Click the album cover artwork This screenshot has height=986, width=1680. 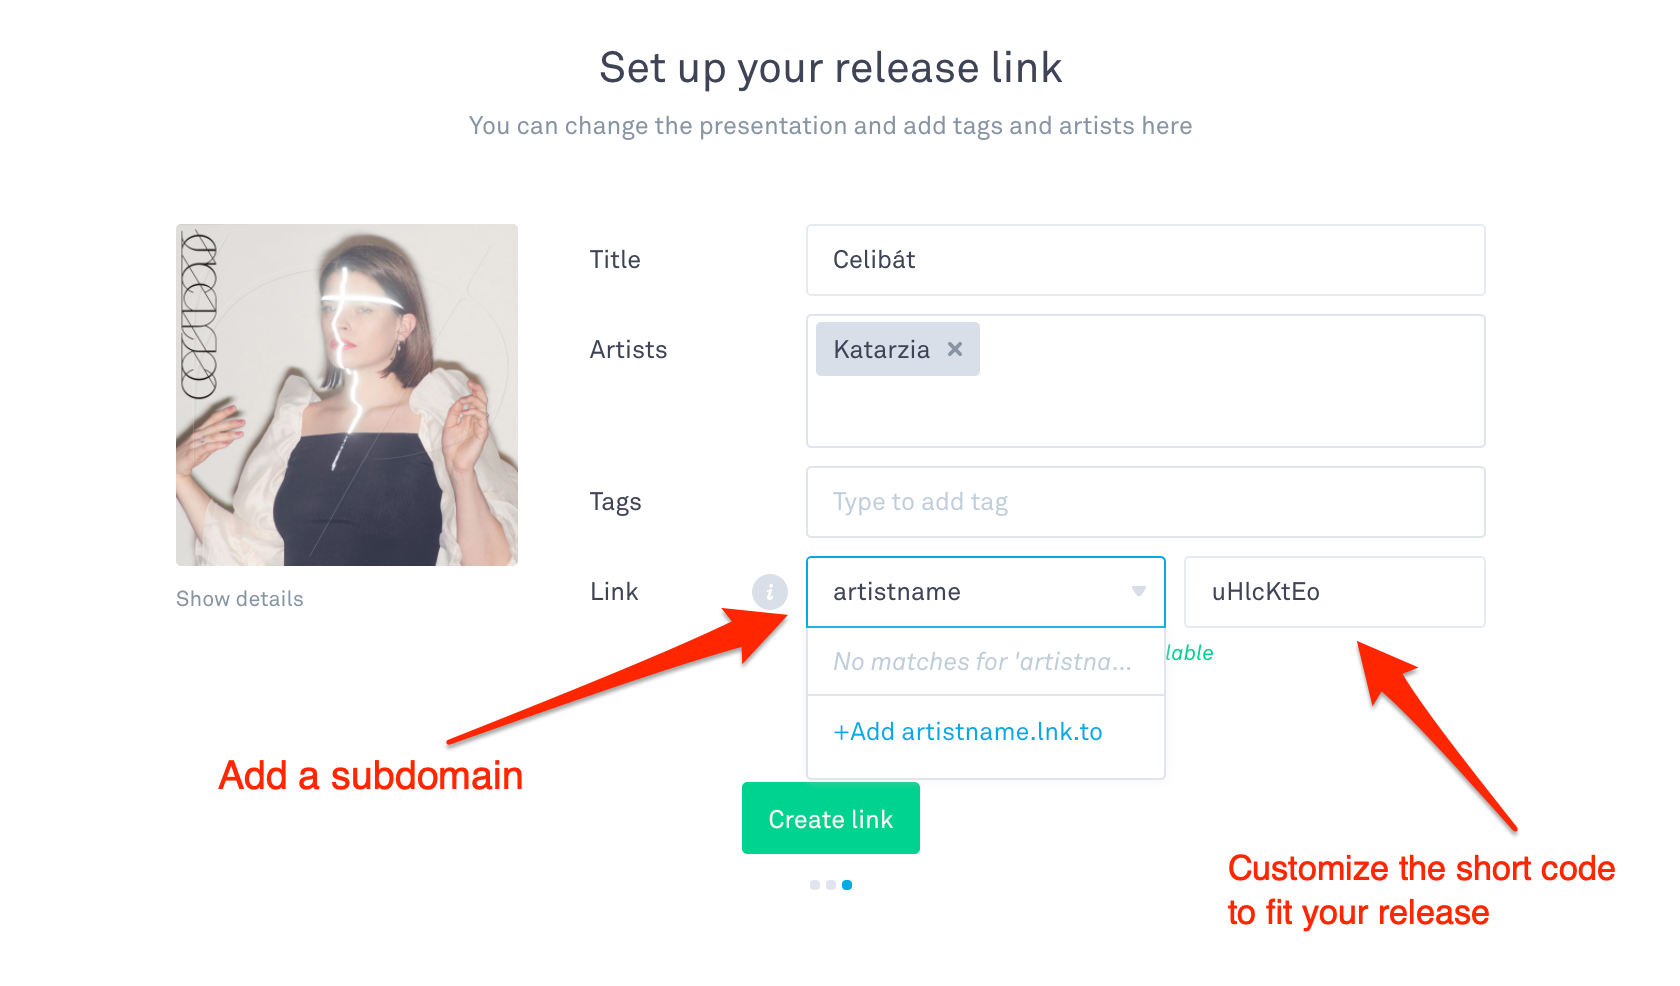(347, 395)
